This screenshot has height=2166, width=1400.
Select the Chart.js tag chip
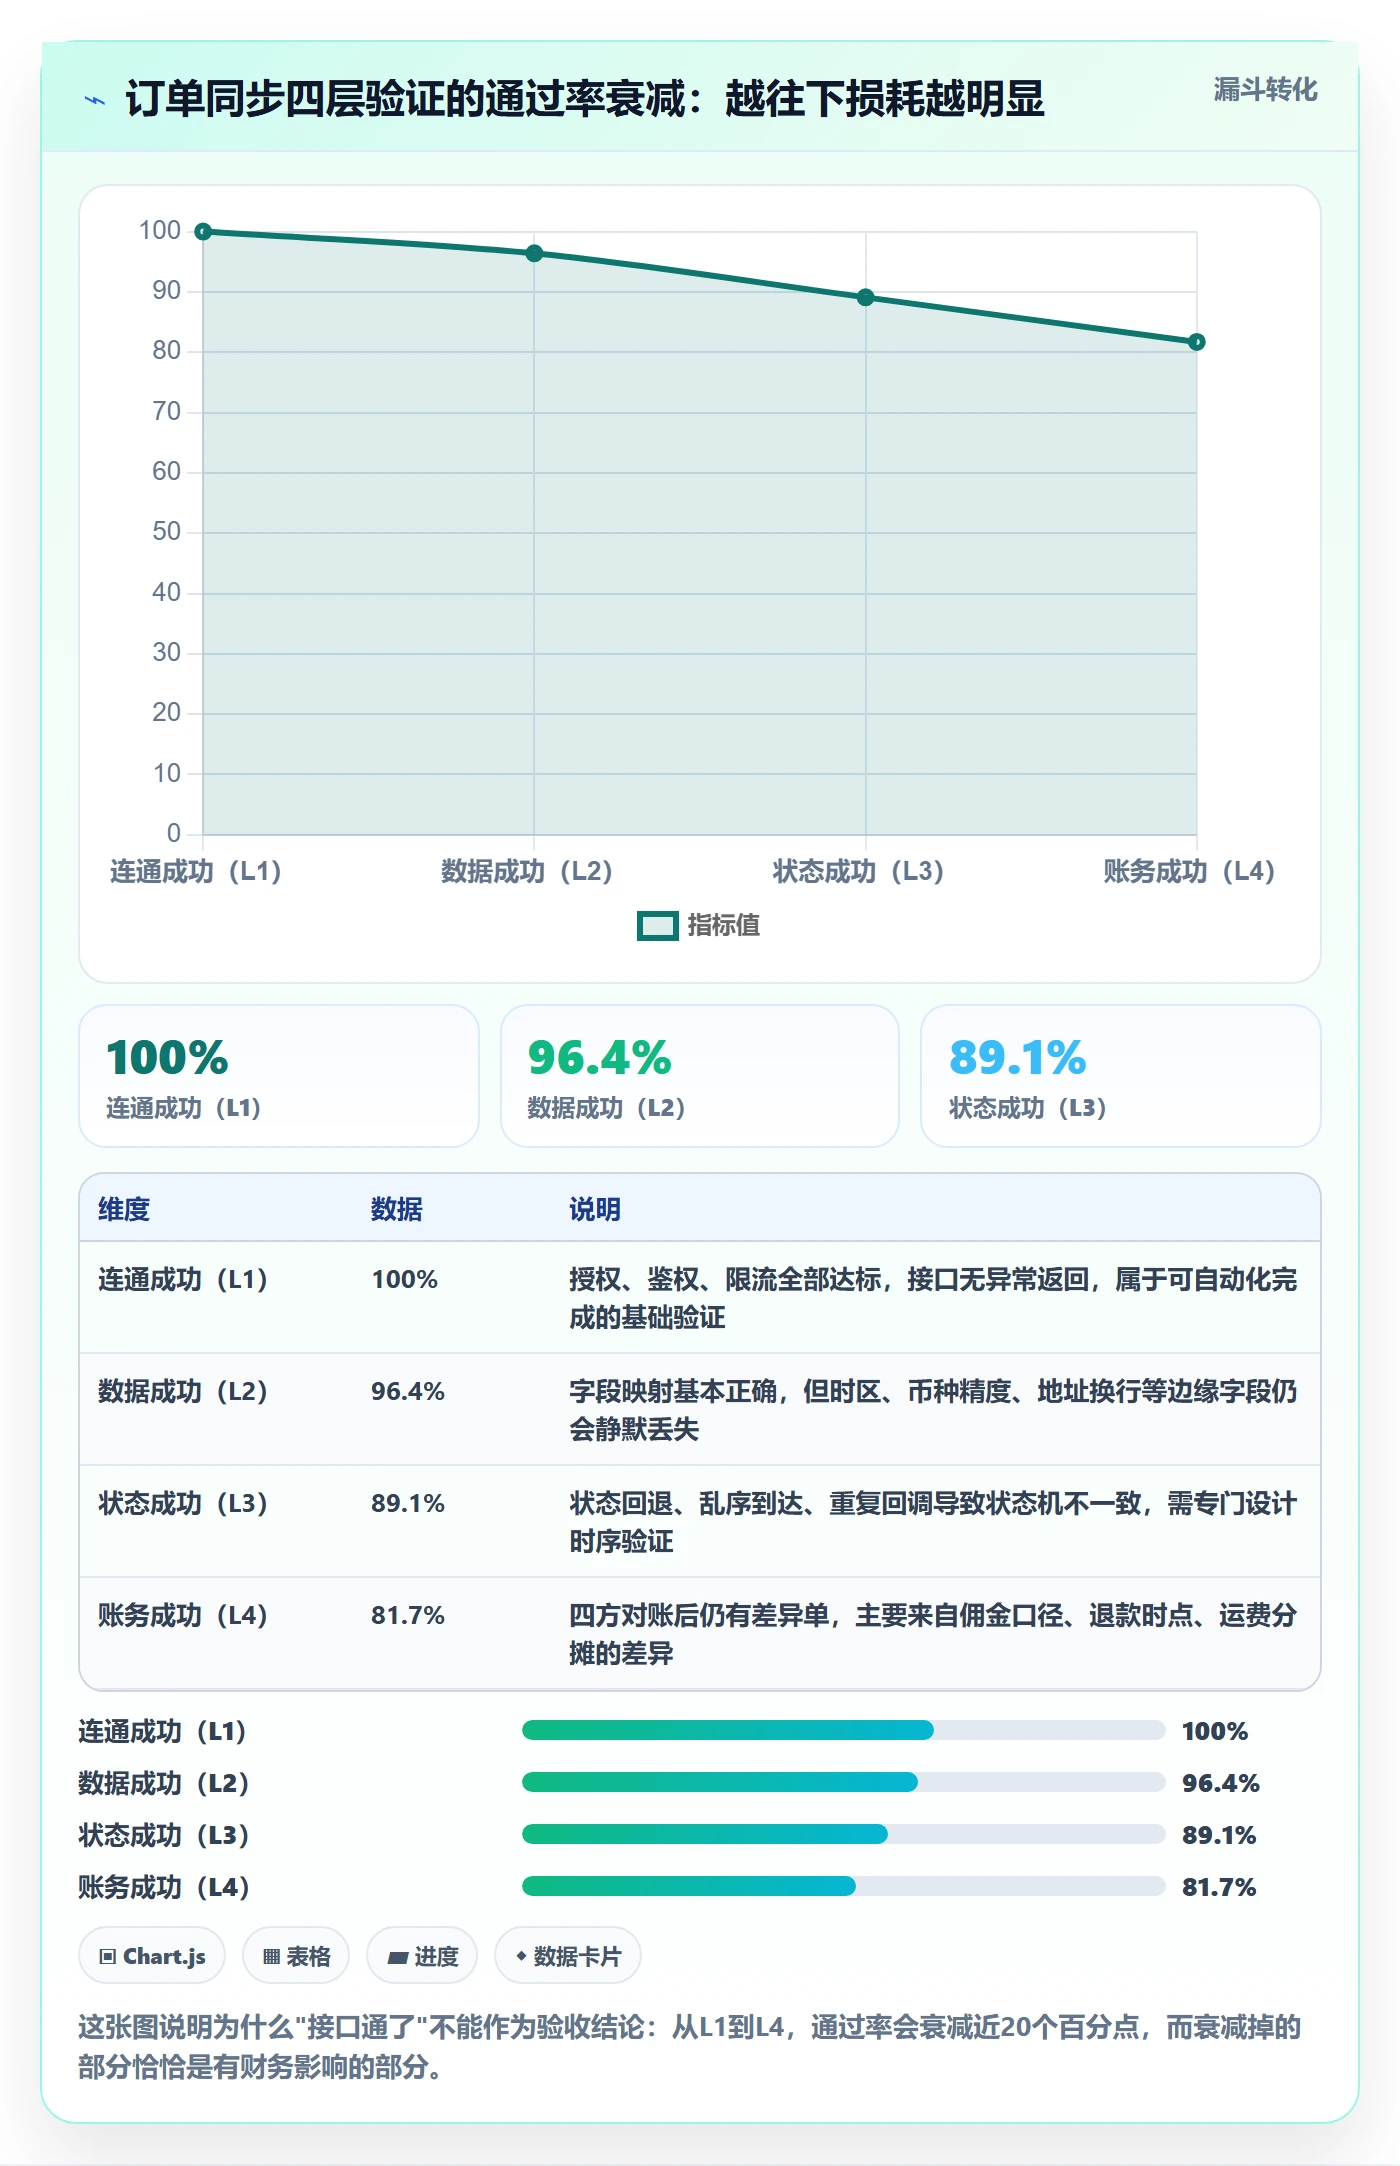click(152, 1955)
